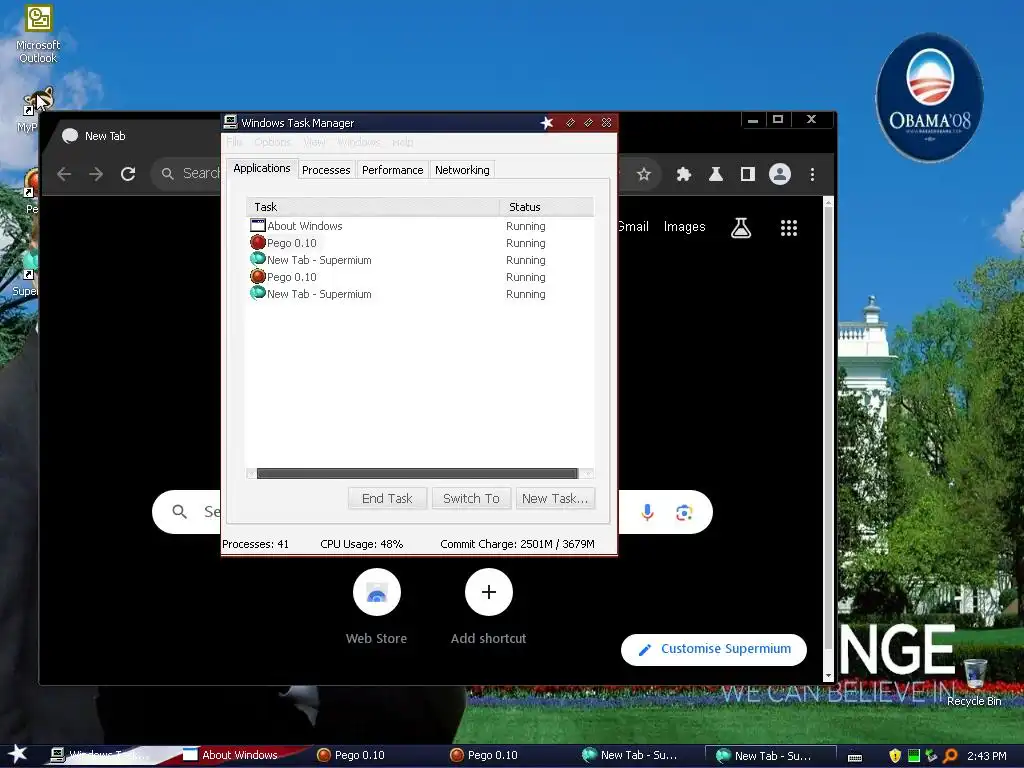Go back with browser back arrow
Image resolution: width=1024 pixels, height=768 pixels.
click(64, 174)
